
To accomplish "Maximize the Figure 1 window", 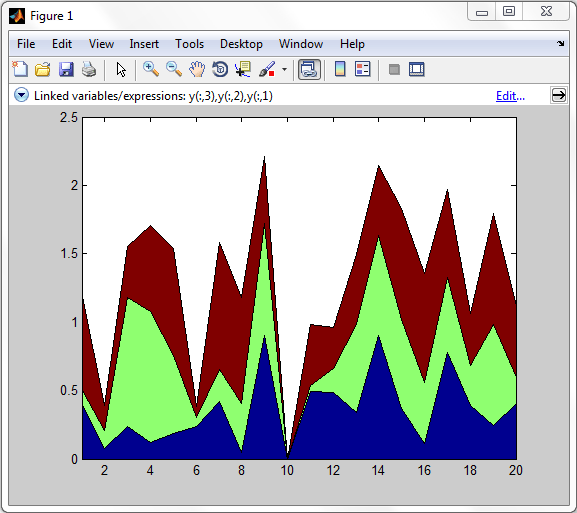I will point(509,11).
